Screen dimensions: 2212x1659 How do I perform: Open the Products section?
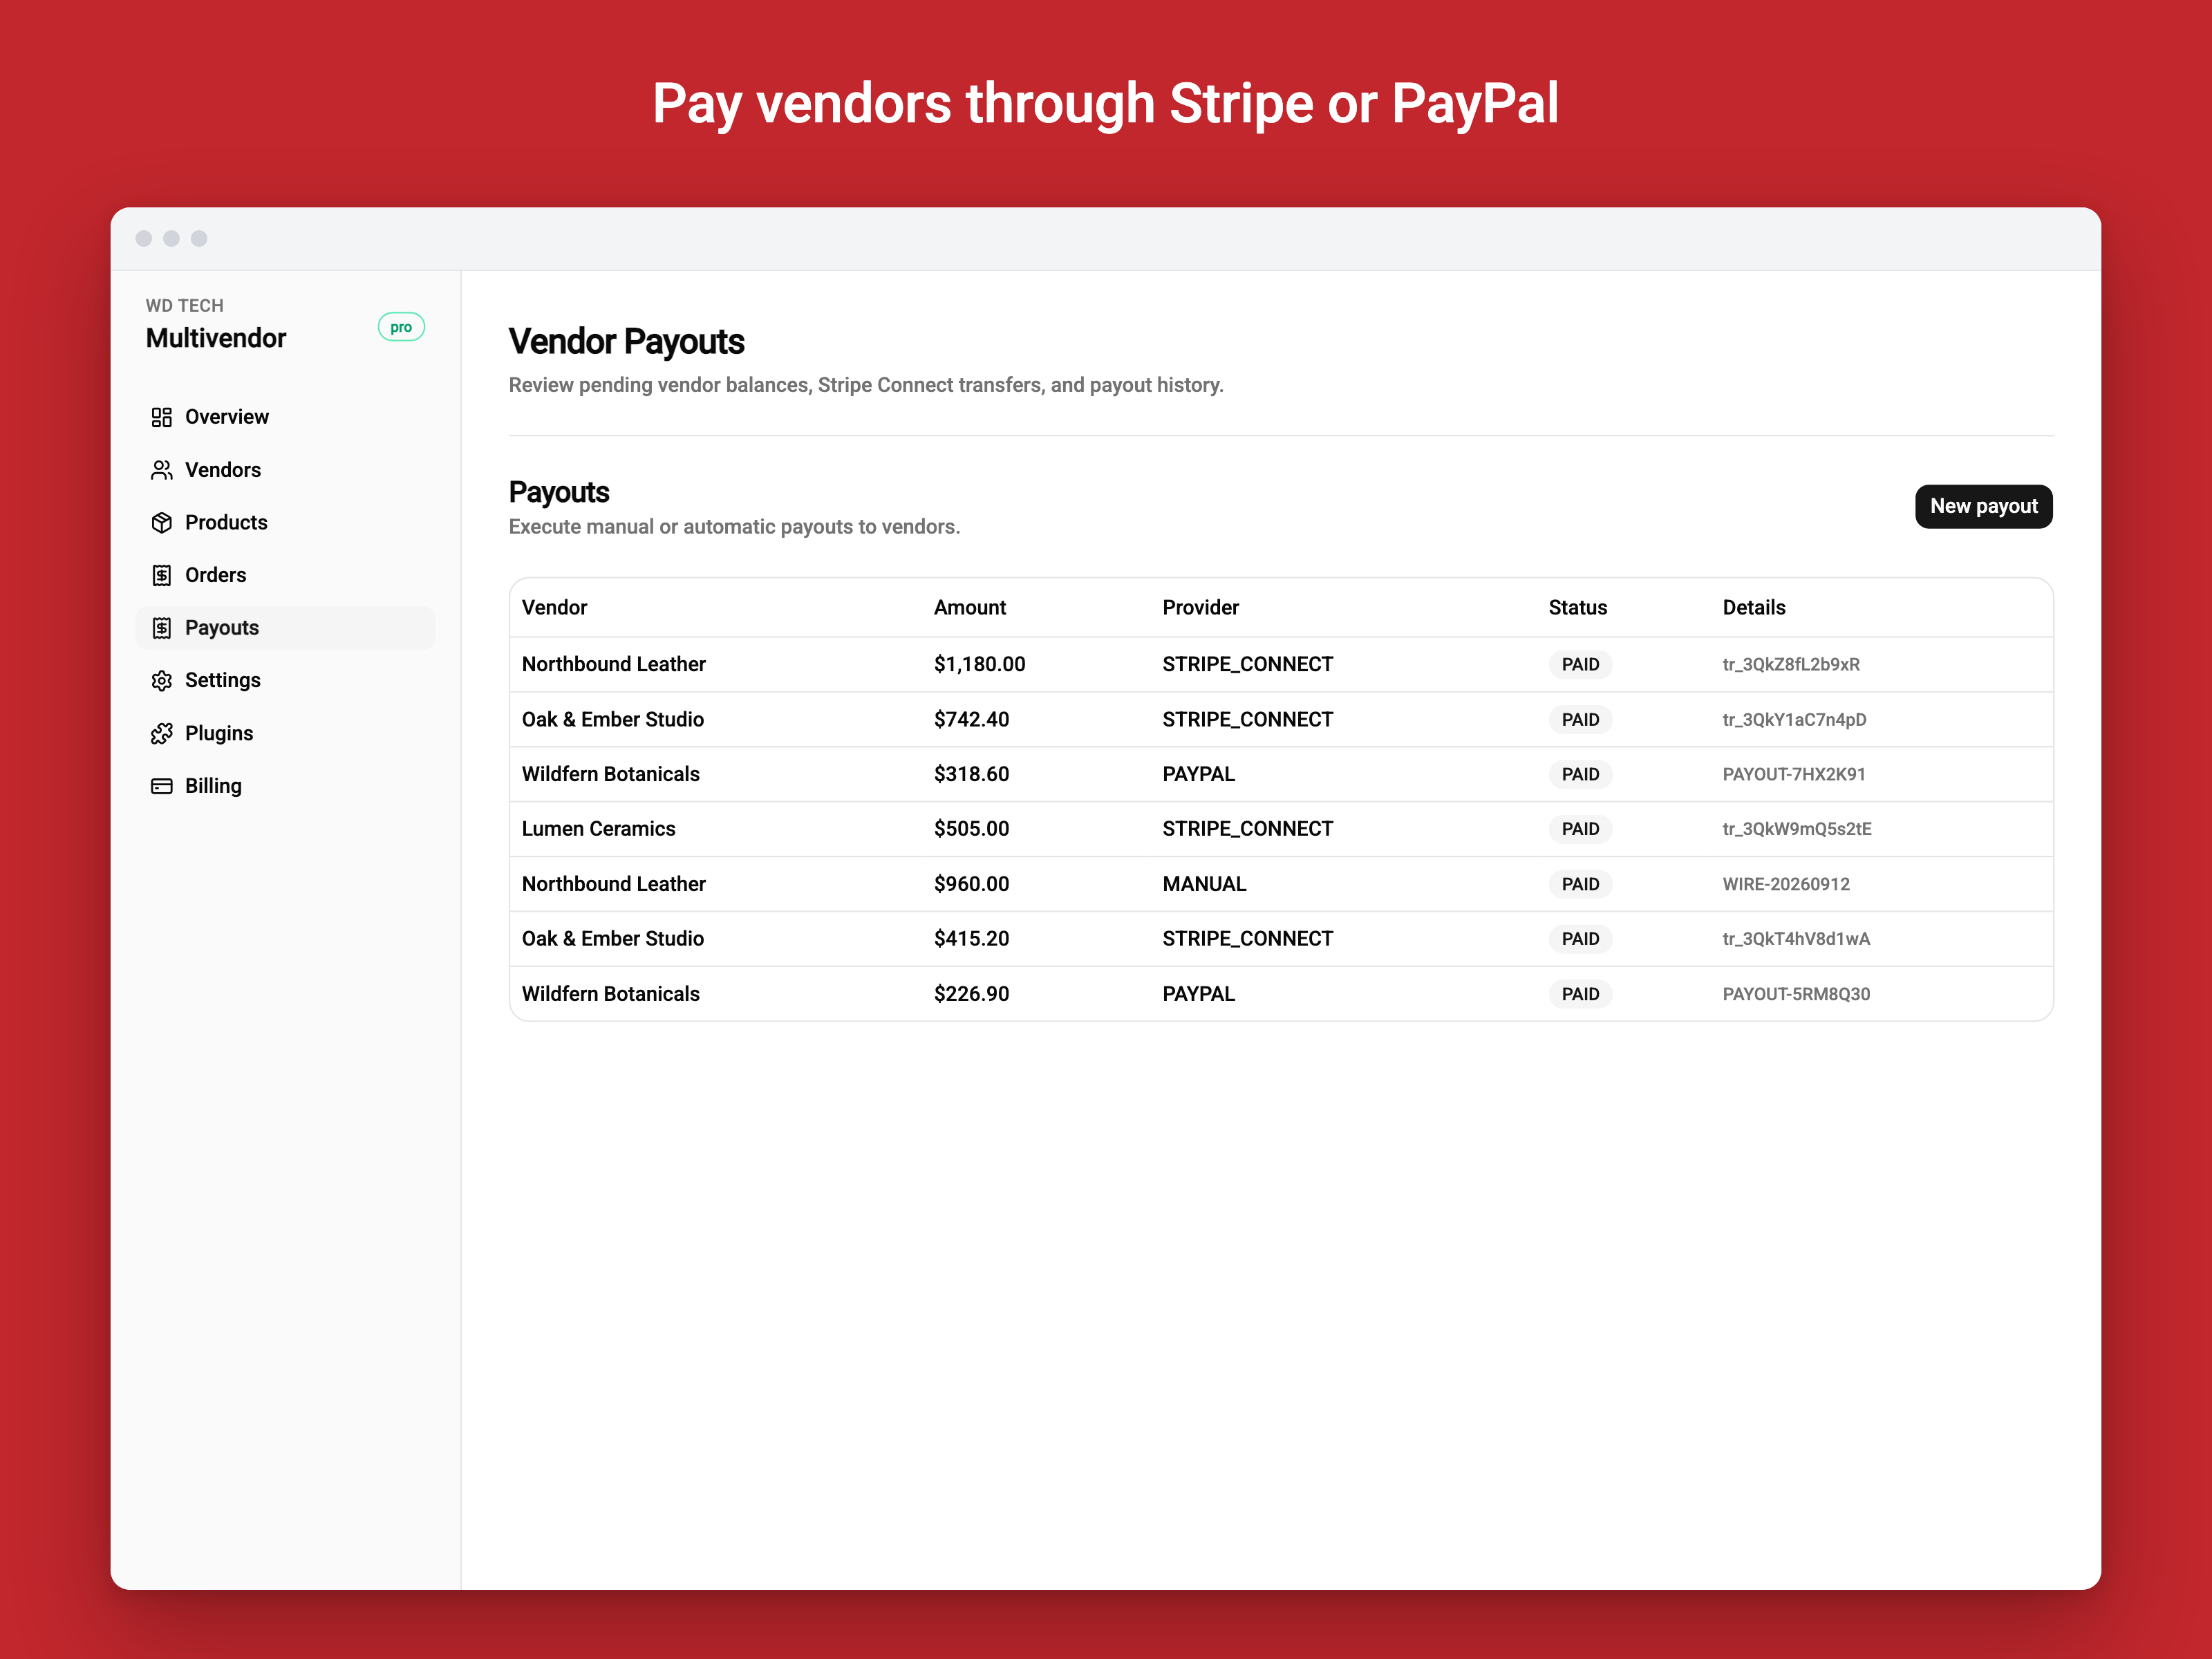[285, 523]
